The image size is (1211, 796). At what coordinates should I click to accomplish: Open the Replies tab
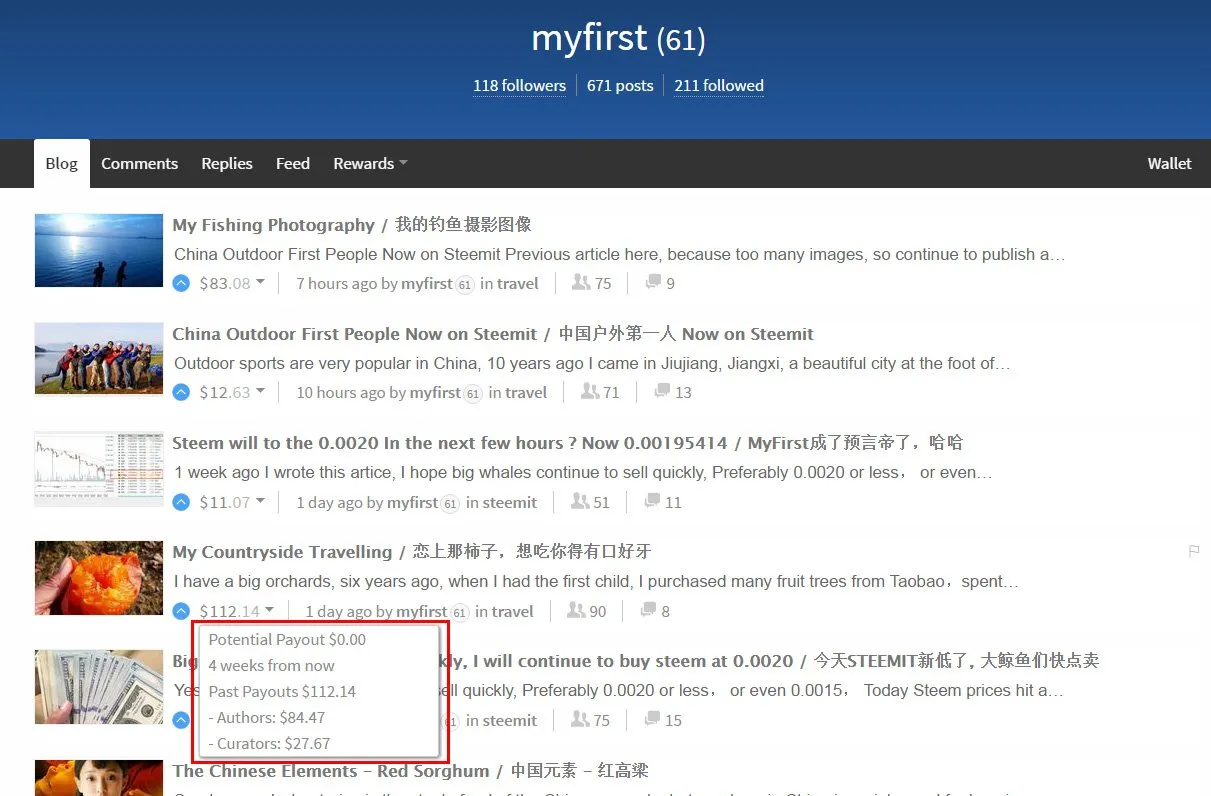click(x=227, y=163)
